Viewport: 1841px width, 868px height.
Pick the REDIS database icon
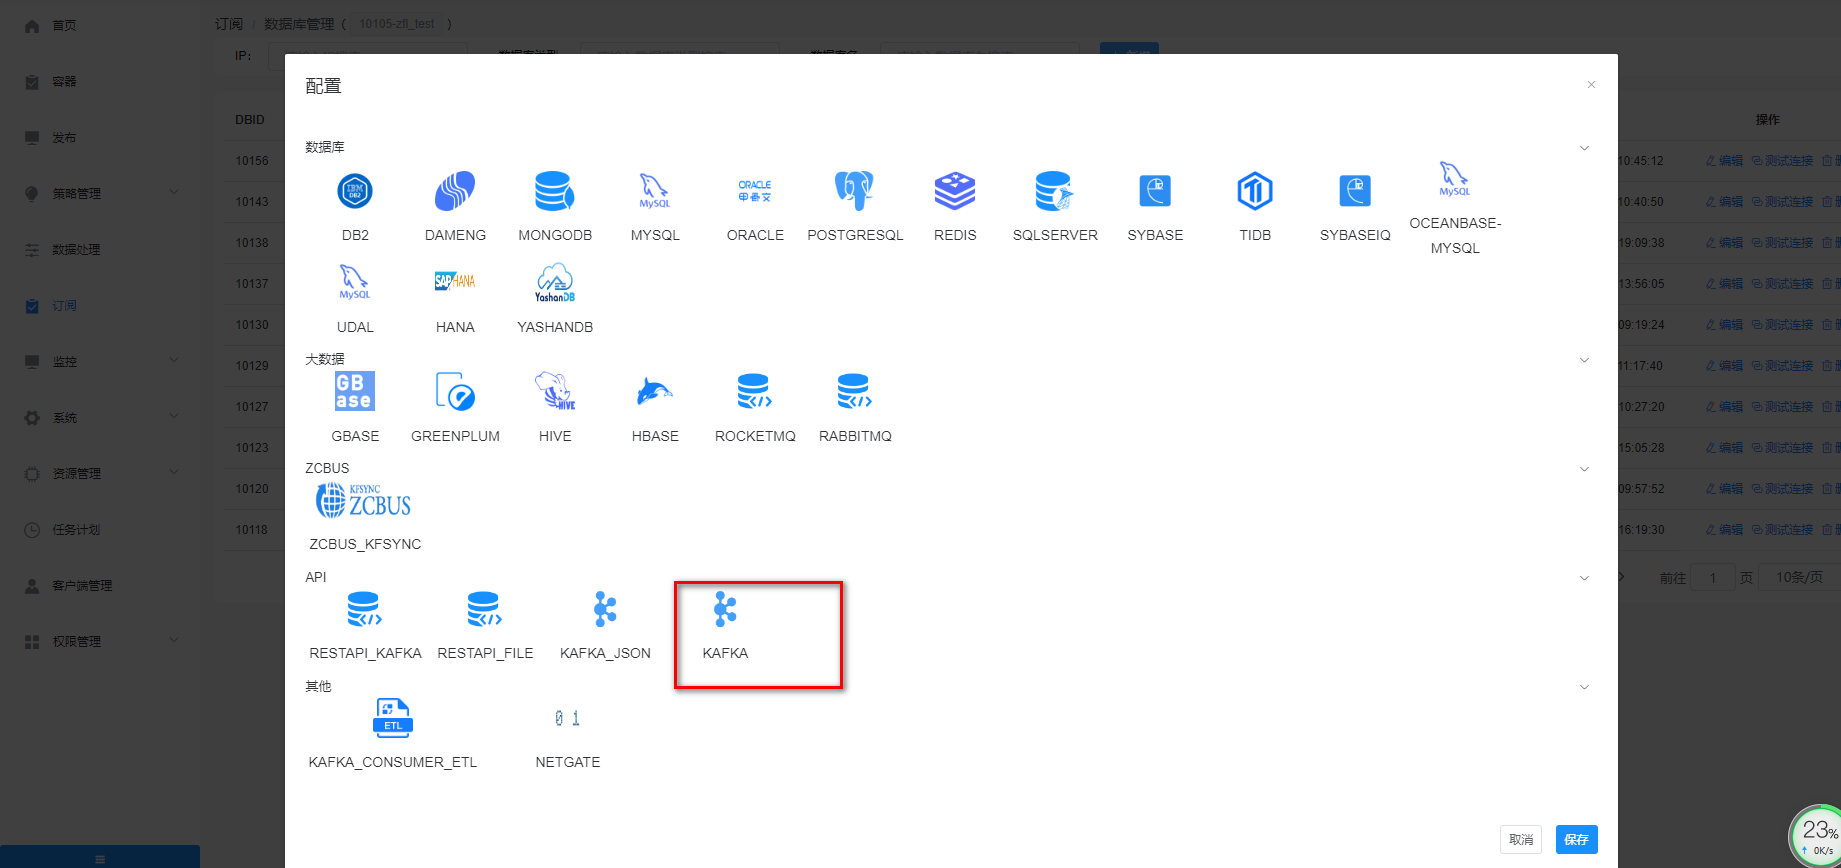tap(955, 191)
